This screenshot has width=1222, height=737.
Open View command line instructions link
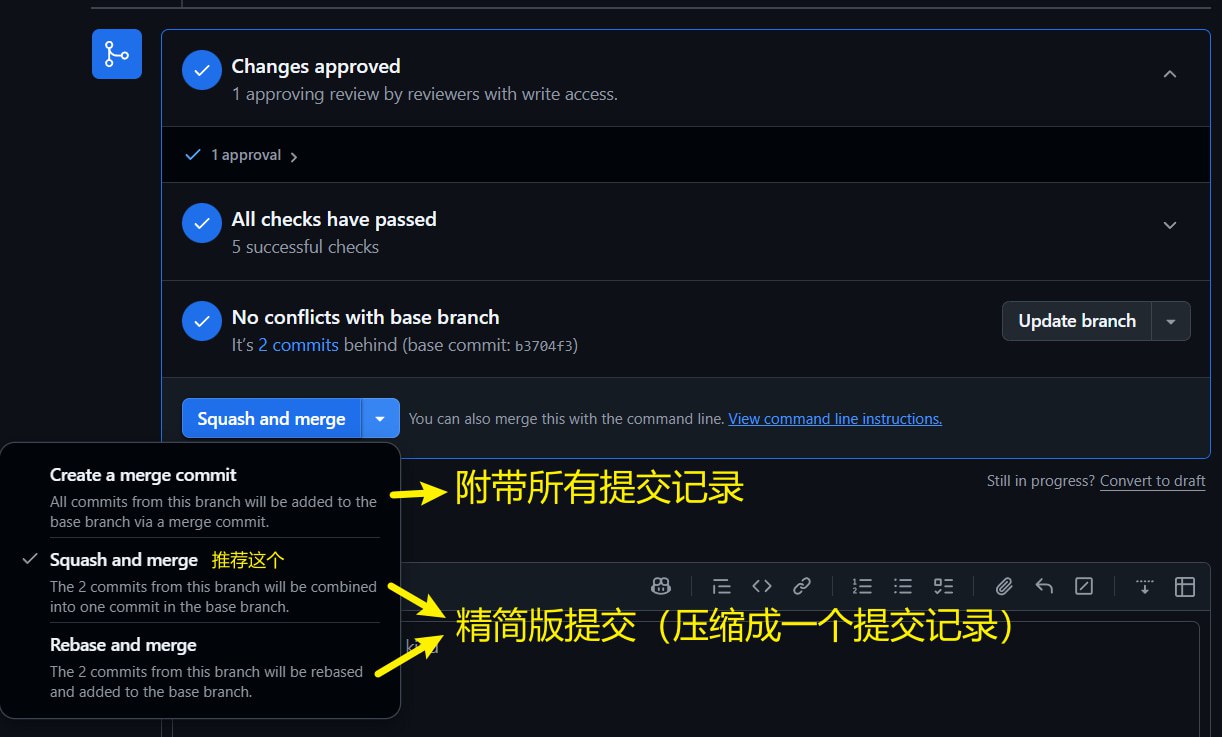835,419
